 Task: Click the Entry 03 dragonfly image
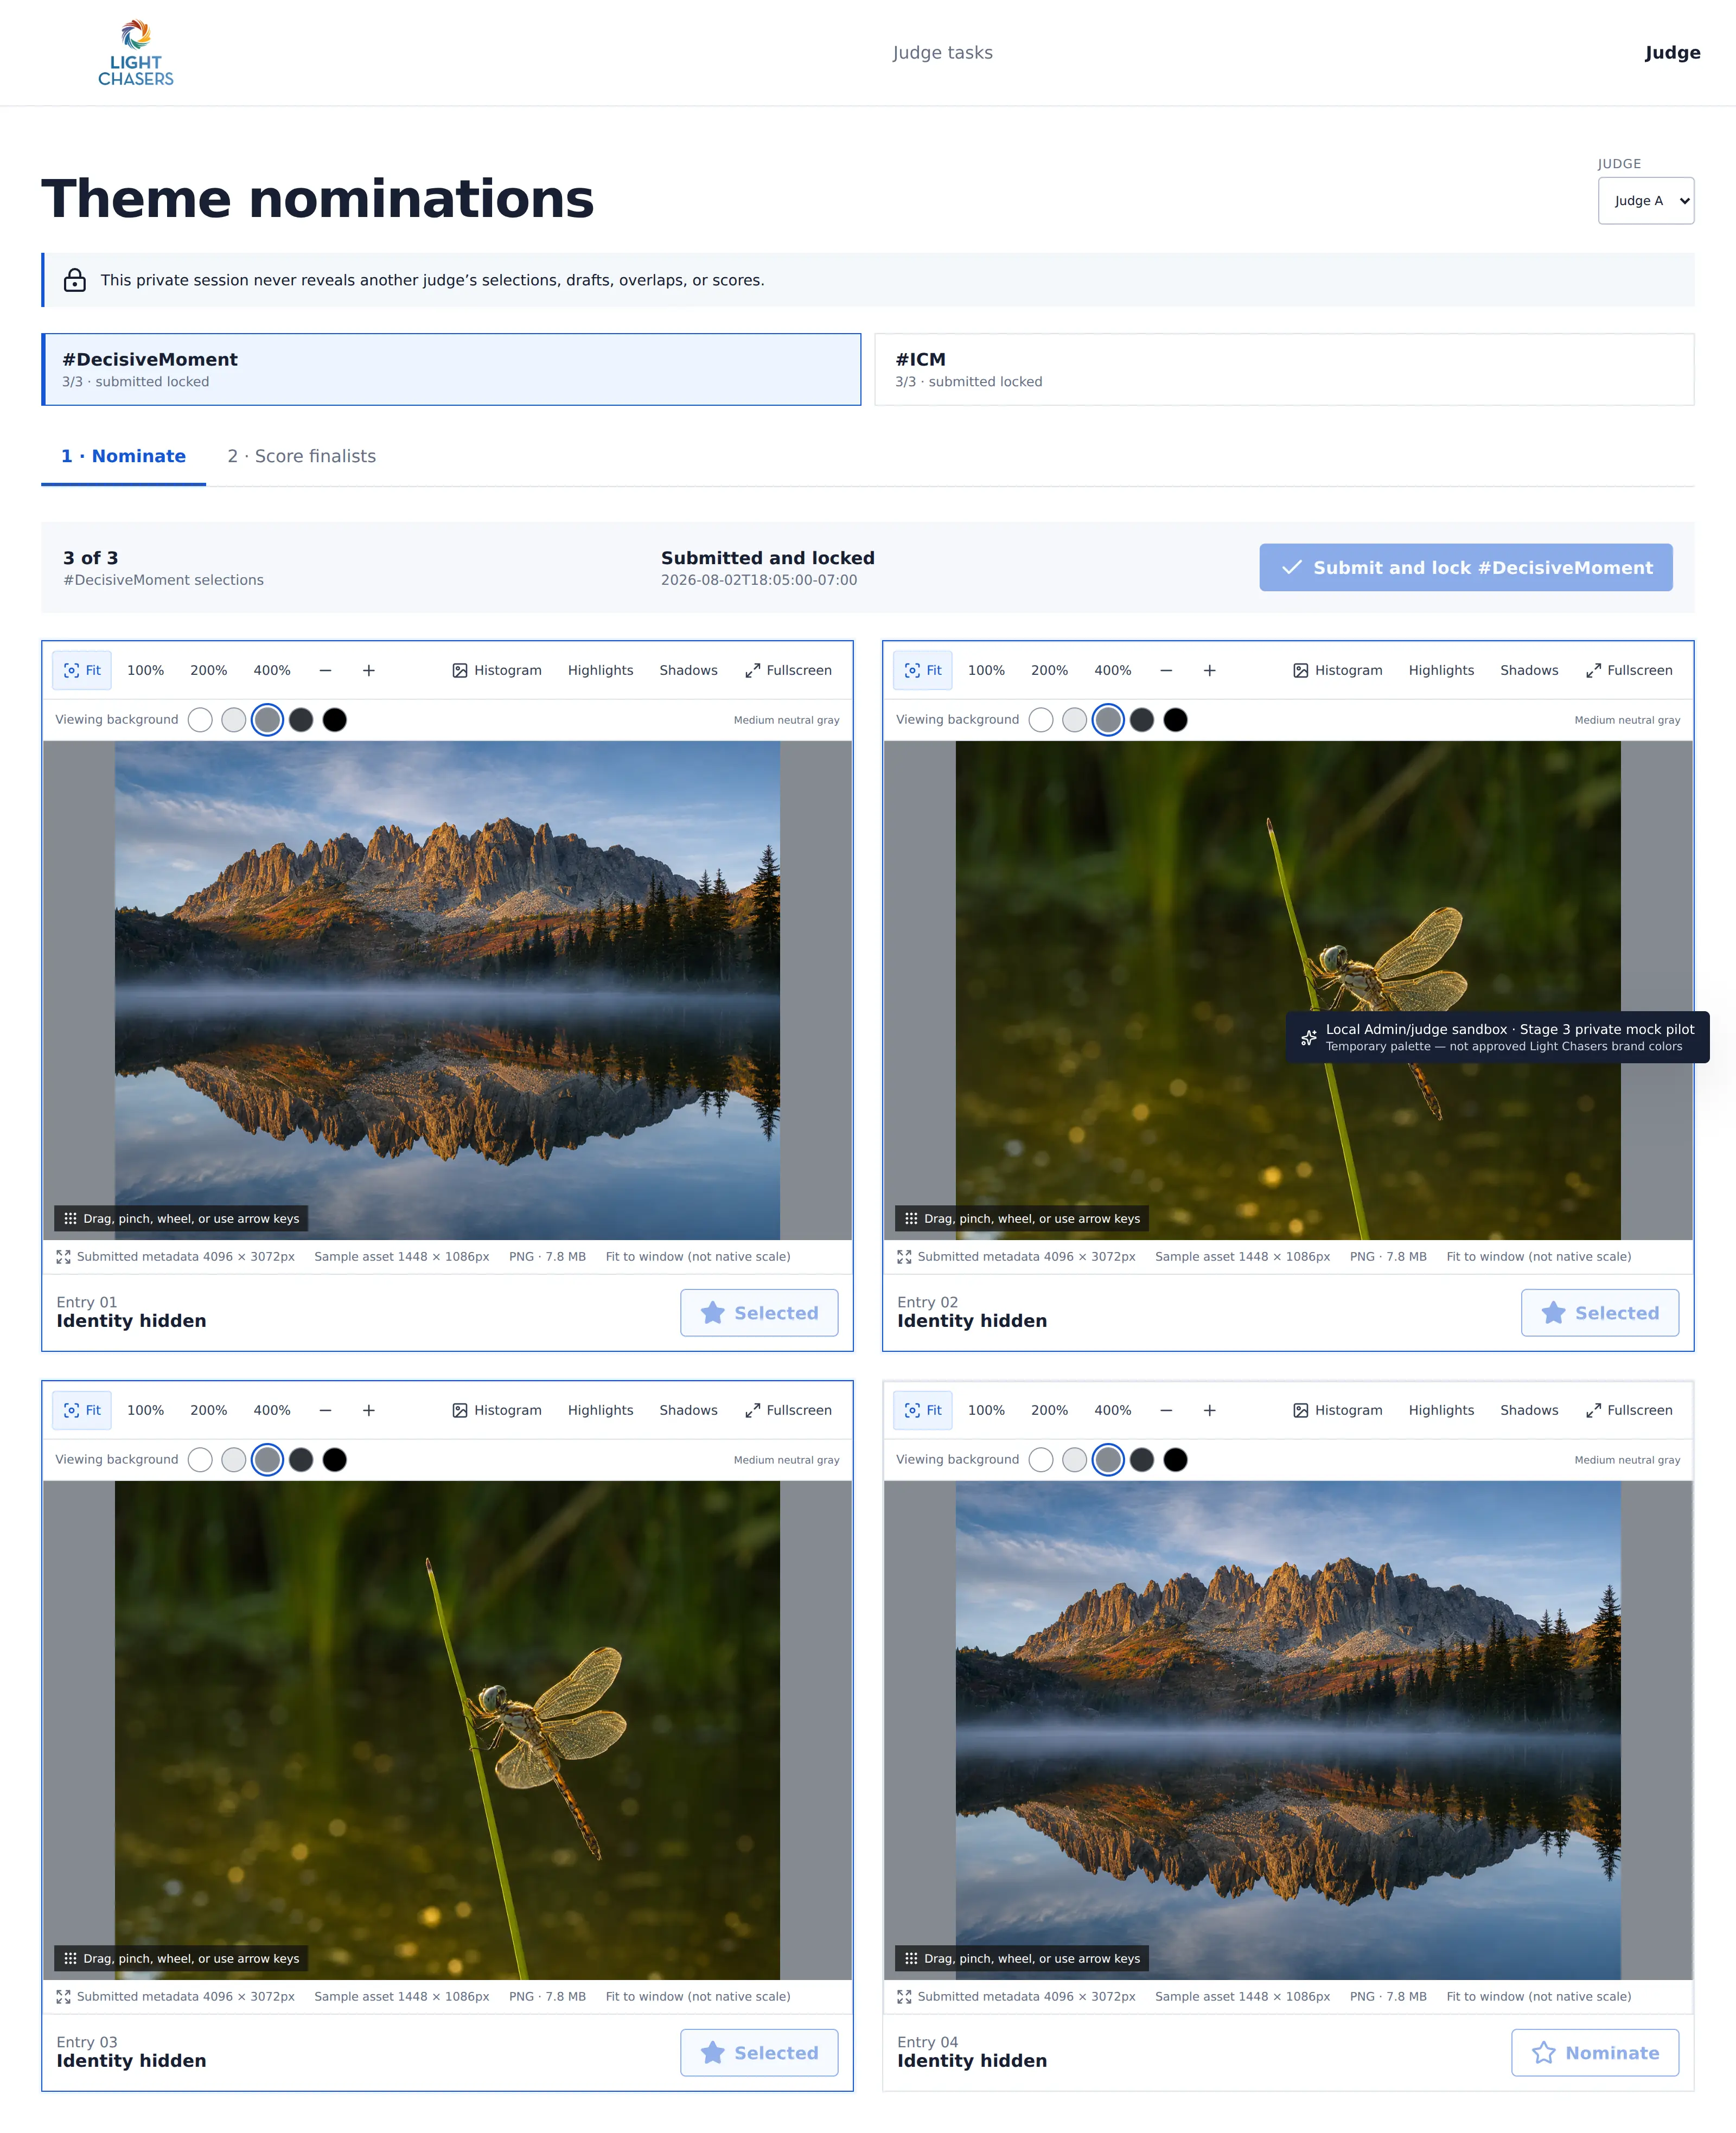pos(447,1730)
